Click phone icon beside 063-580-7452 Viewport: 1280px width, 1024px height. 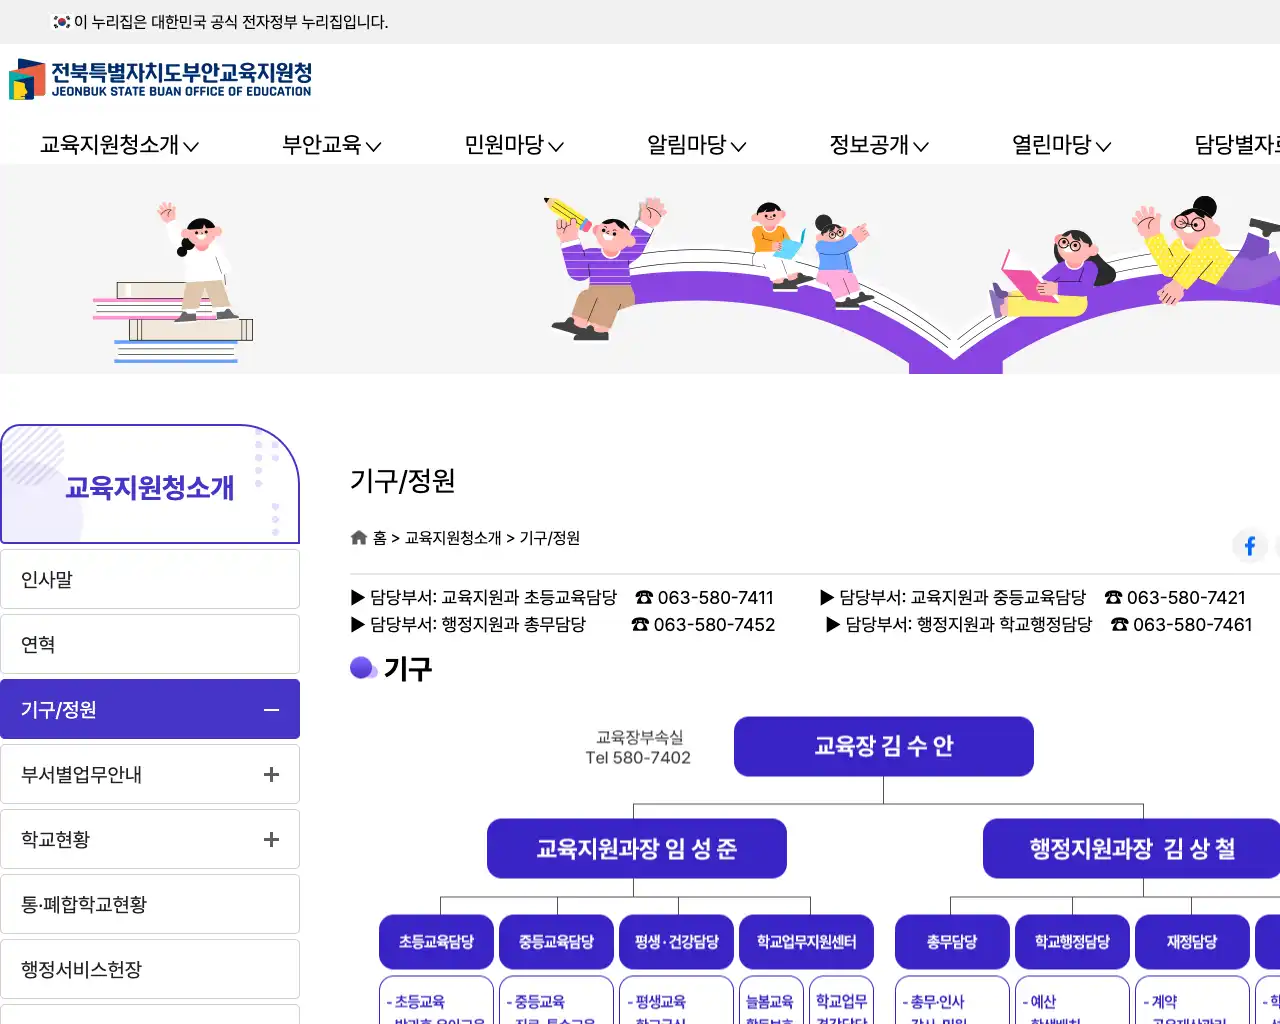tap(643, 624)
